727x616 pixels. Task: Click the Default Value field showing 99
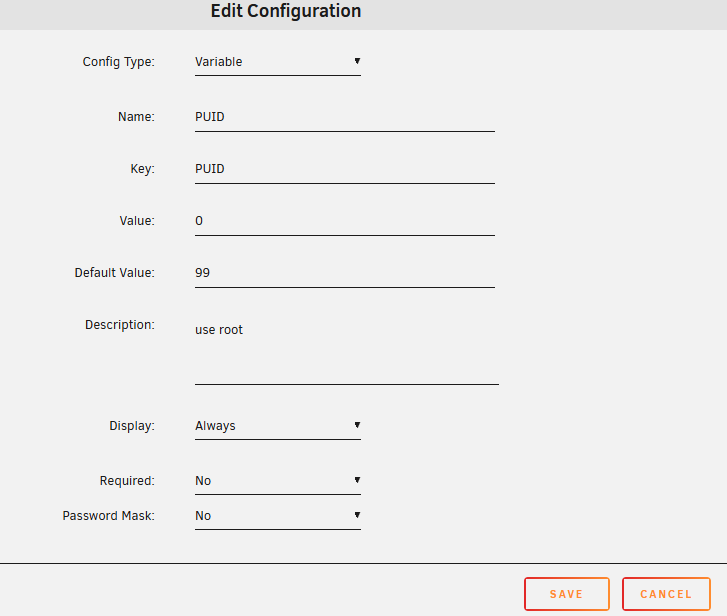click(345, 273)
